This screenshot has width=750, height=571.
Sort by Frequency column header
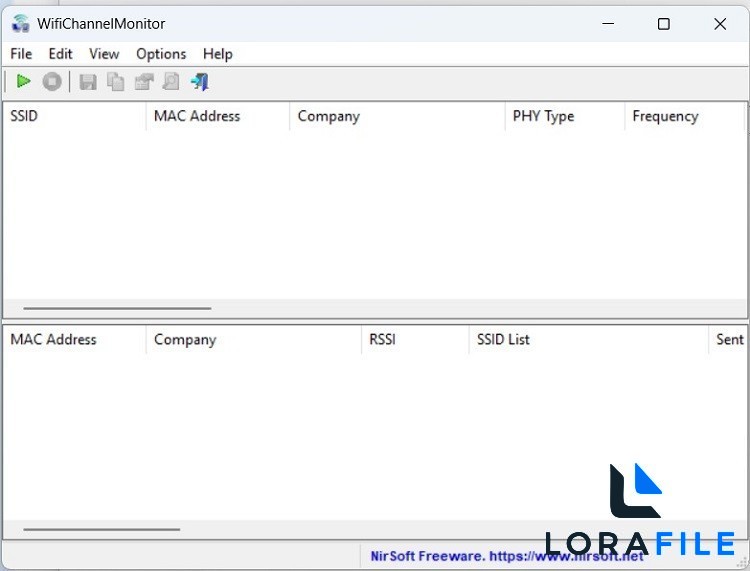[685, 116]
